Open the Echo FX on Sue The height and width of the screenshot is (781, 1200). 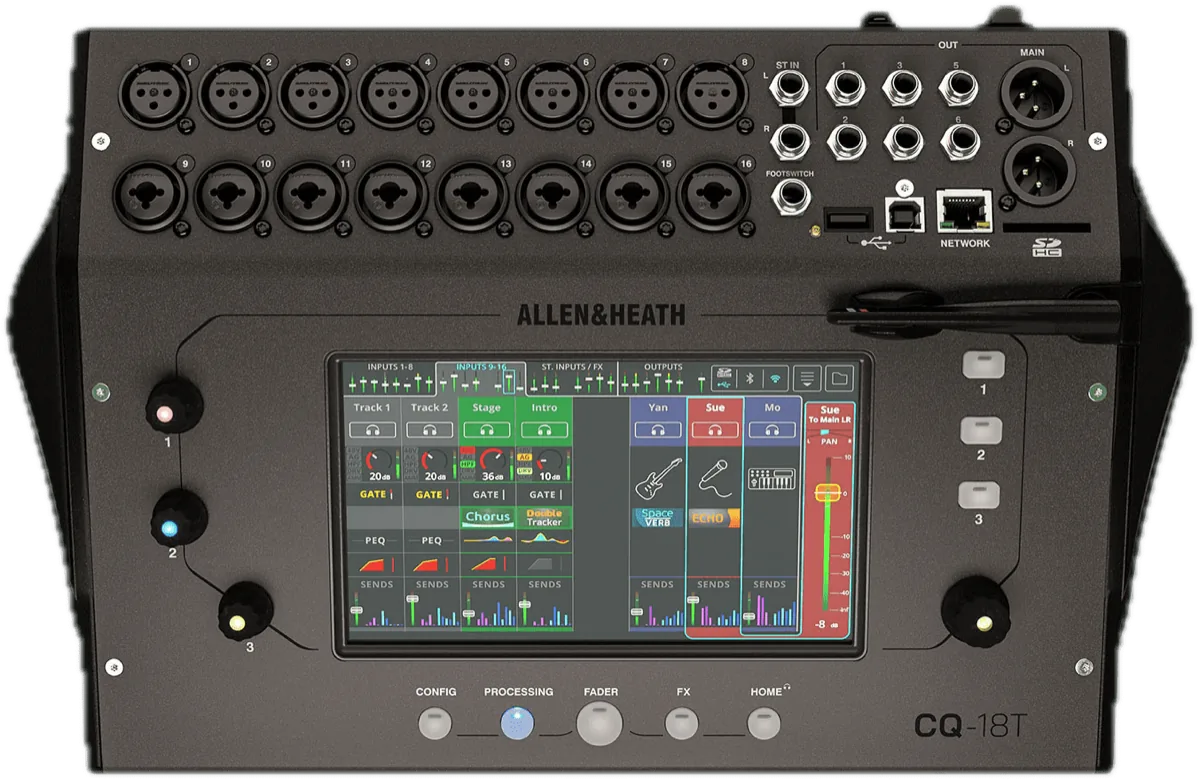[x=714, y=517]
